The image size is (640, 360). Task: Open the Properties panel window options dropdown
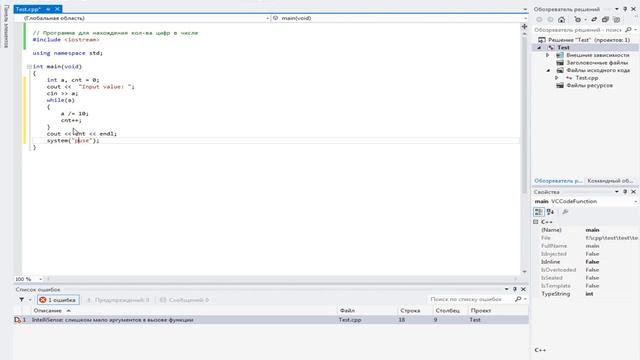[617, 191]
